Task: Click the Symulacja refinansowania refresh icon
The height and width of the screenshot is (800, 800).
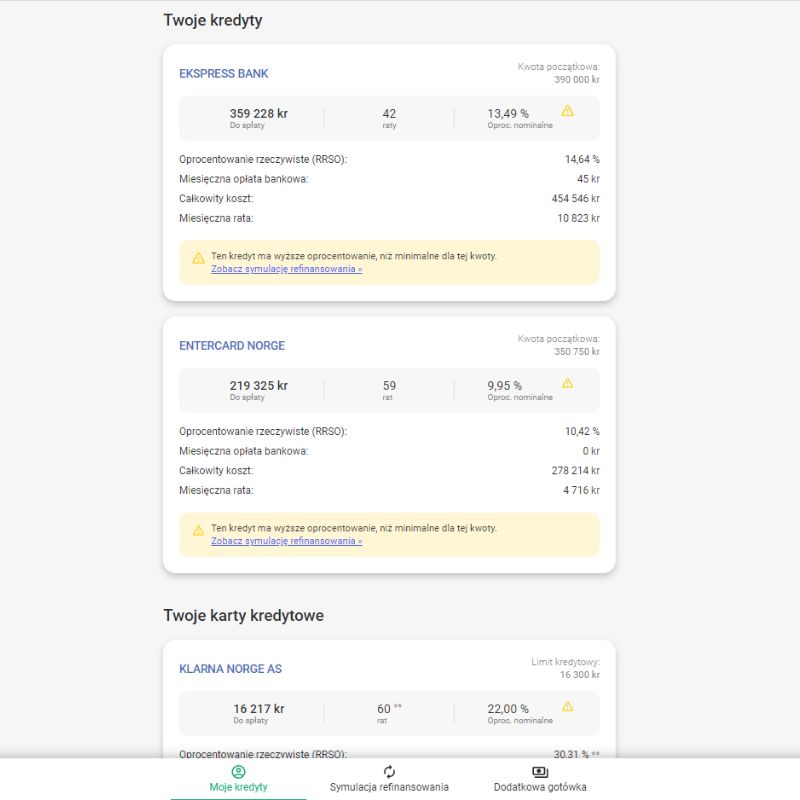Action: (x=389, y=772)
